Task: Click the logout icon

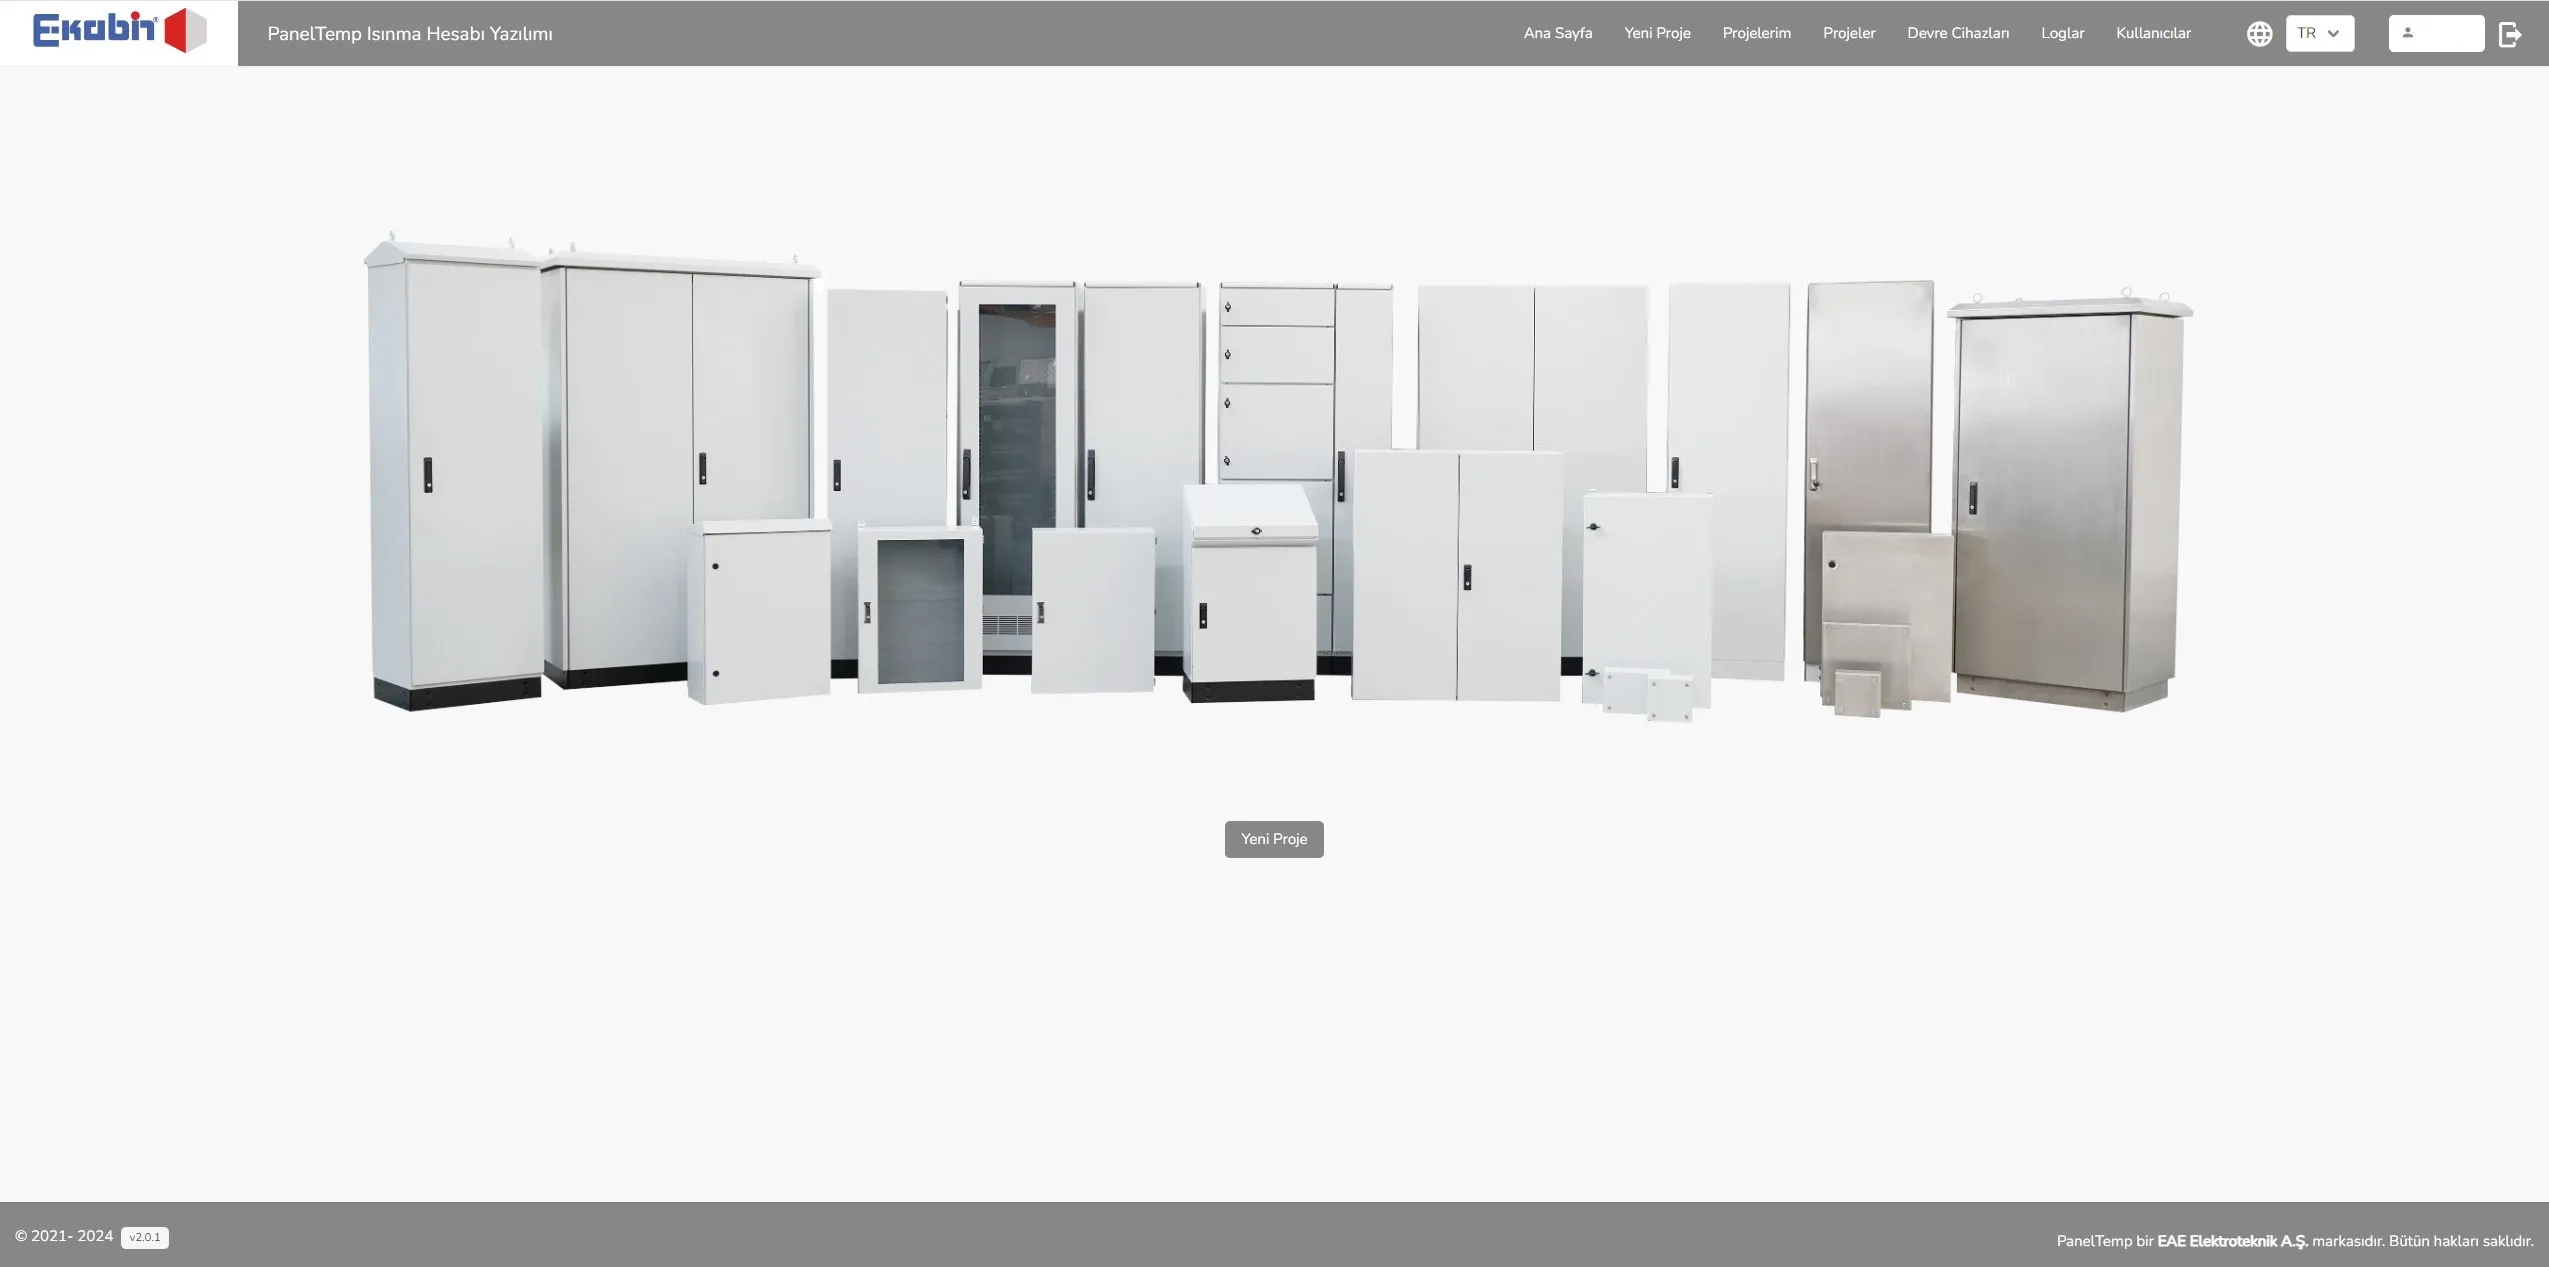Action: coord(2510,34)
